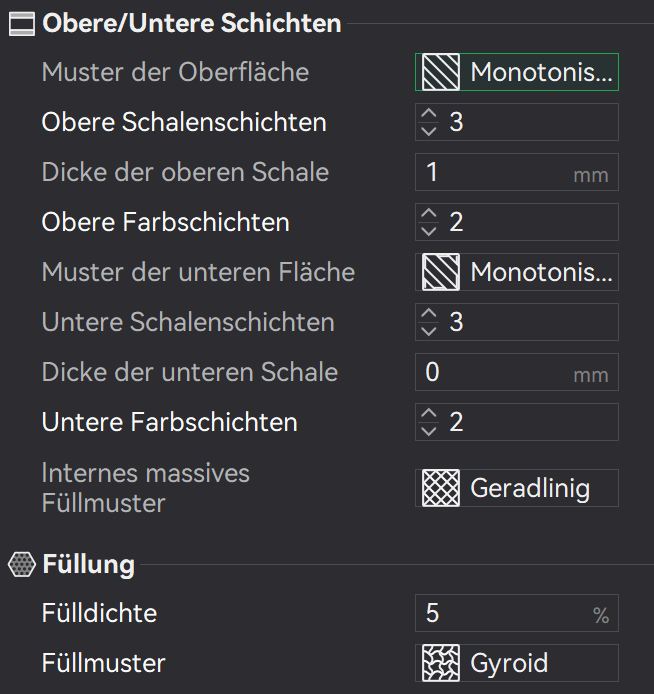Decrease Obere Farbschichten with down arrow
The height and width of the screenshot is (694, 654).
click(429, 230)
